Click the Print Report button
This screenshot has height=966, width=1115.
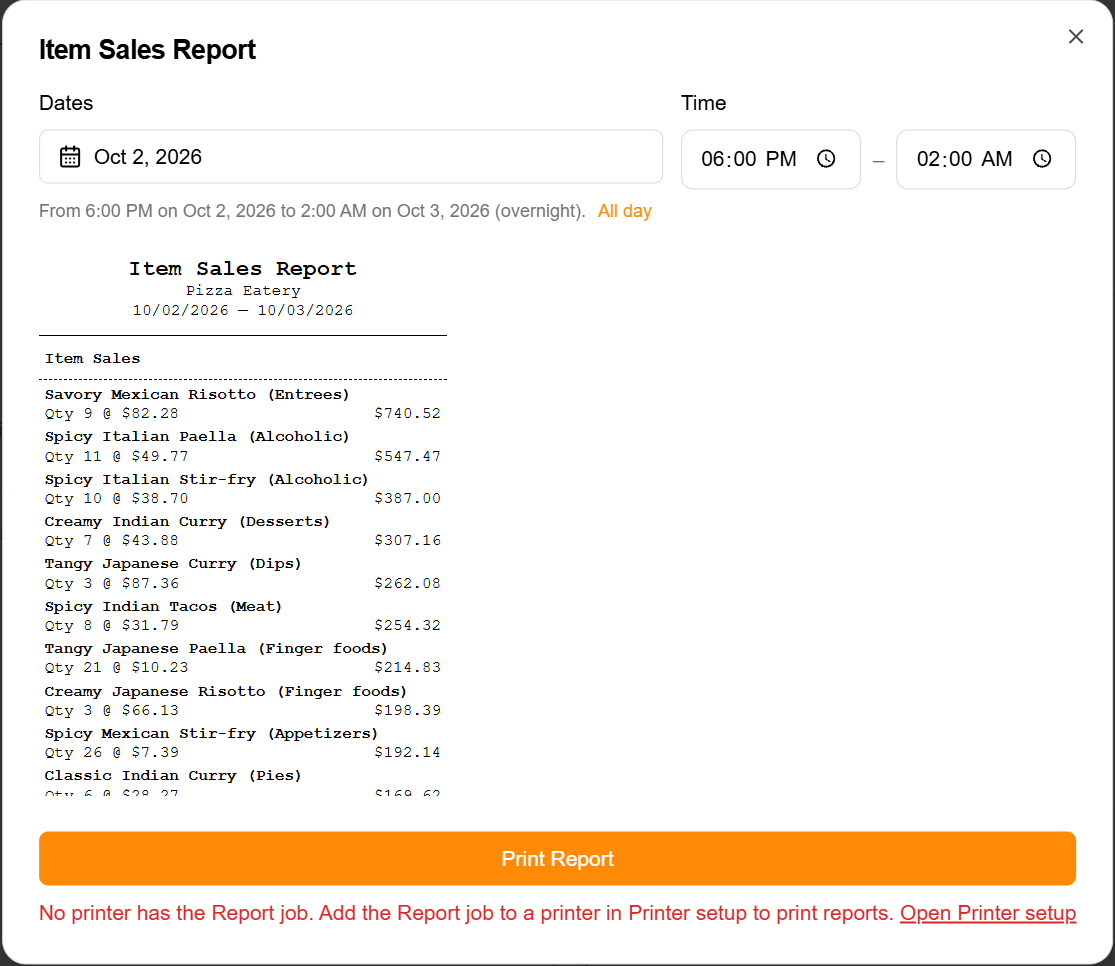(x=558, y=859)
